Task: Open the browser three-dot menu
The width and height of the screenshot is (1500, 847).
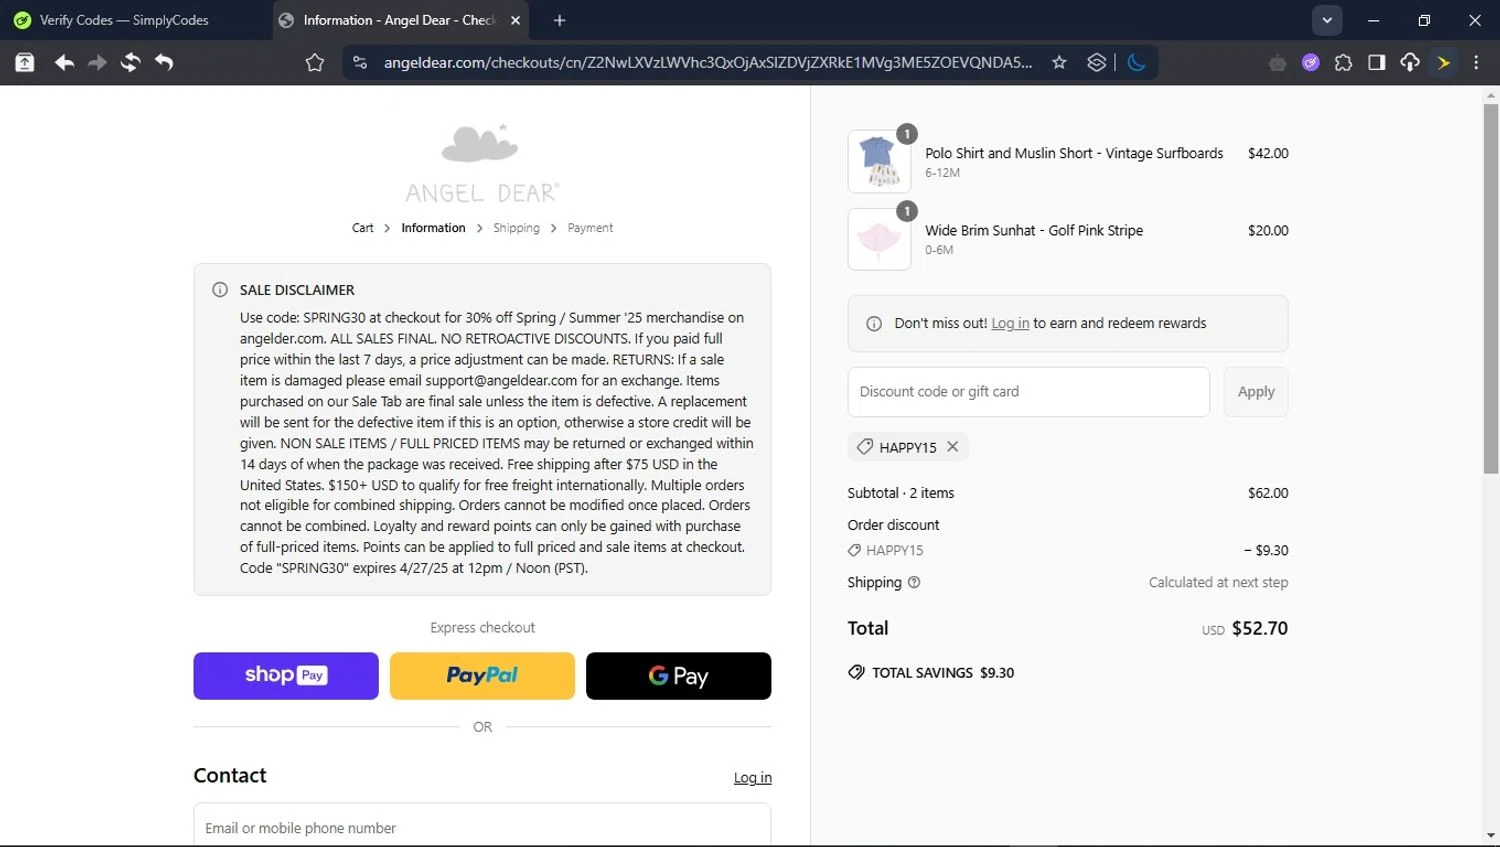Action: 1476,63
